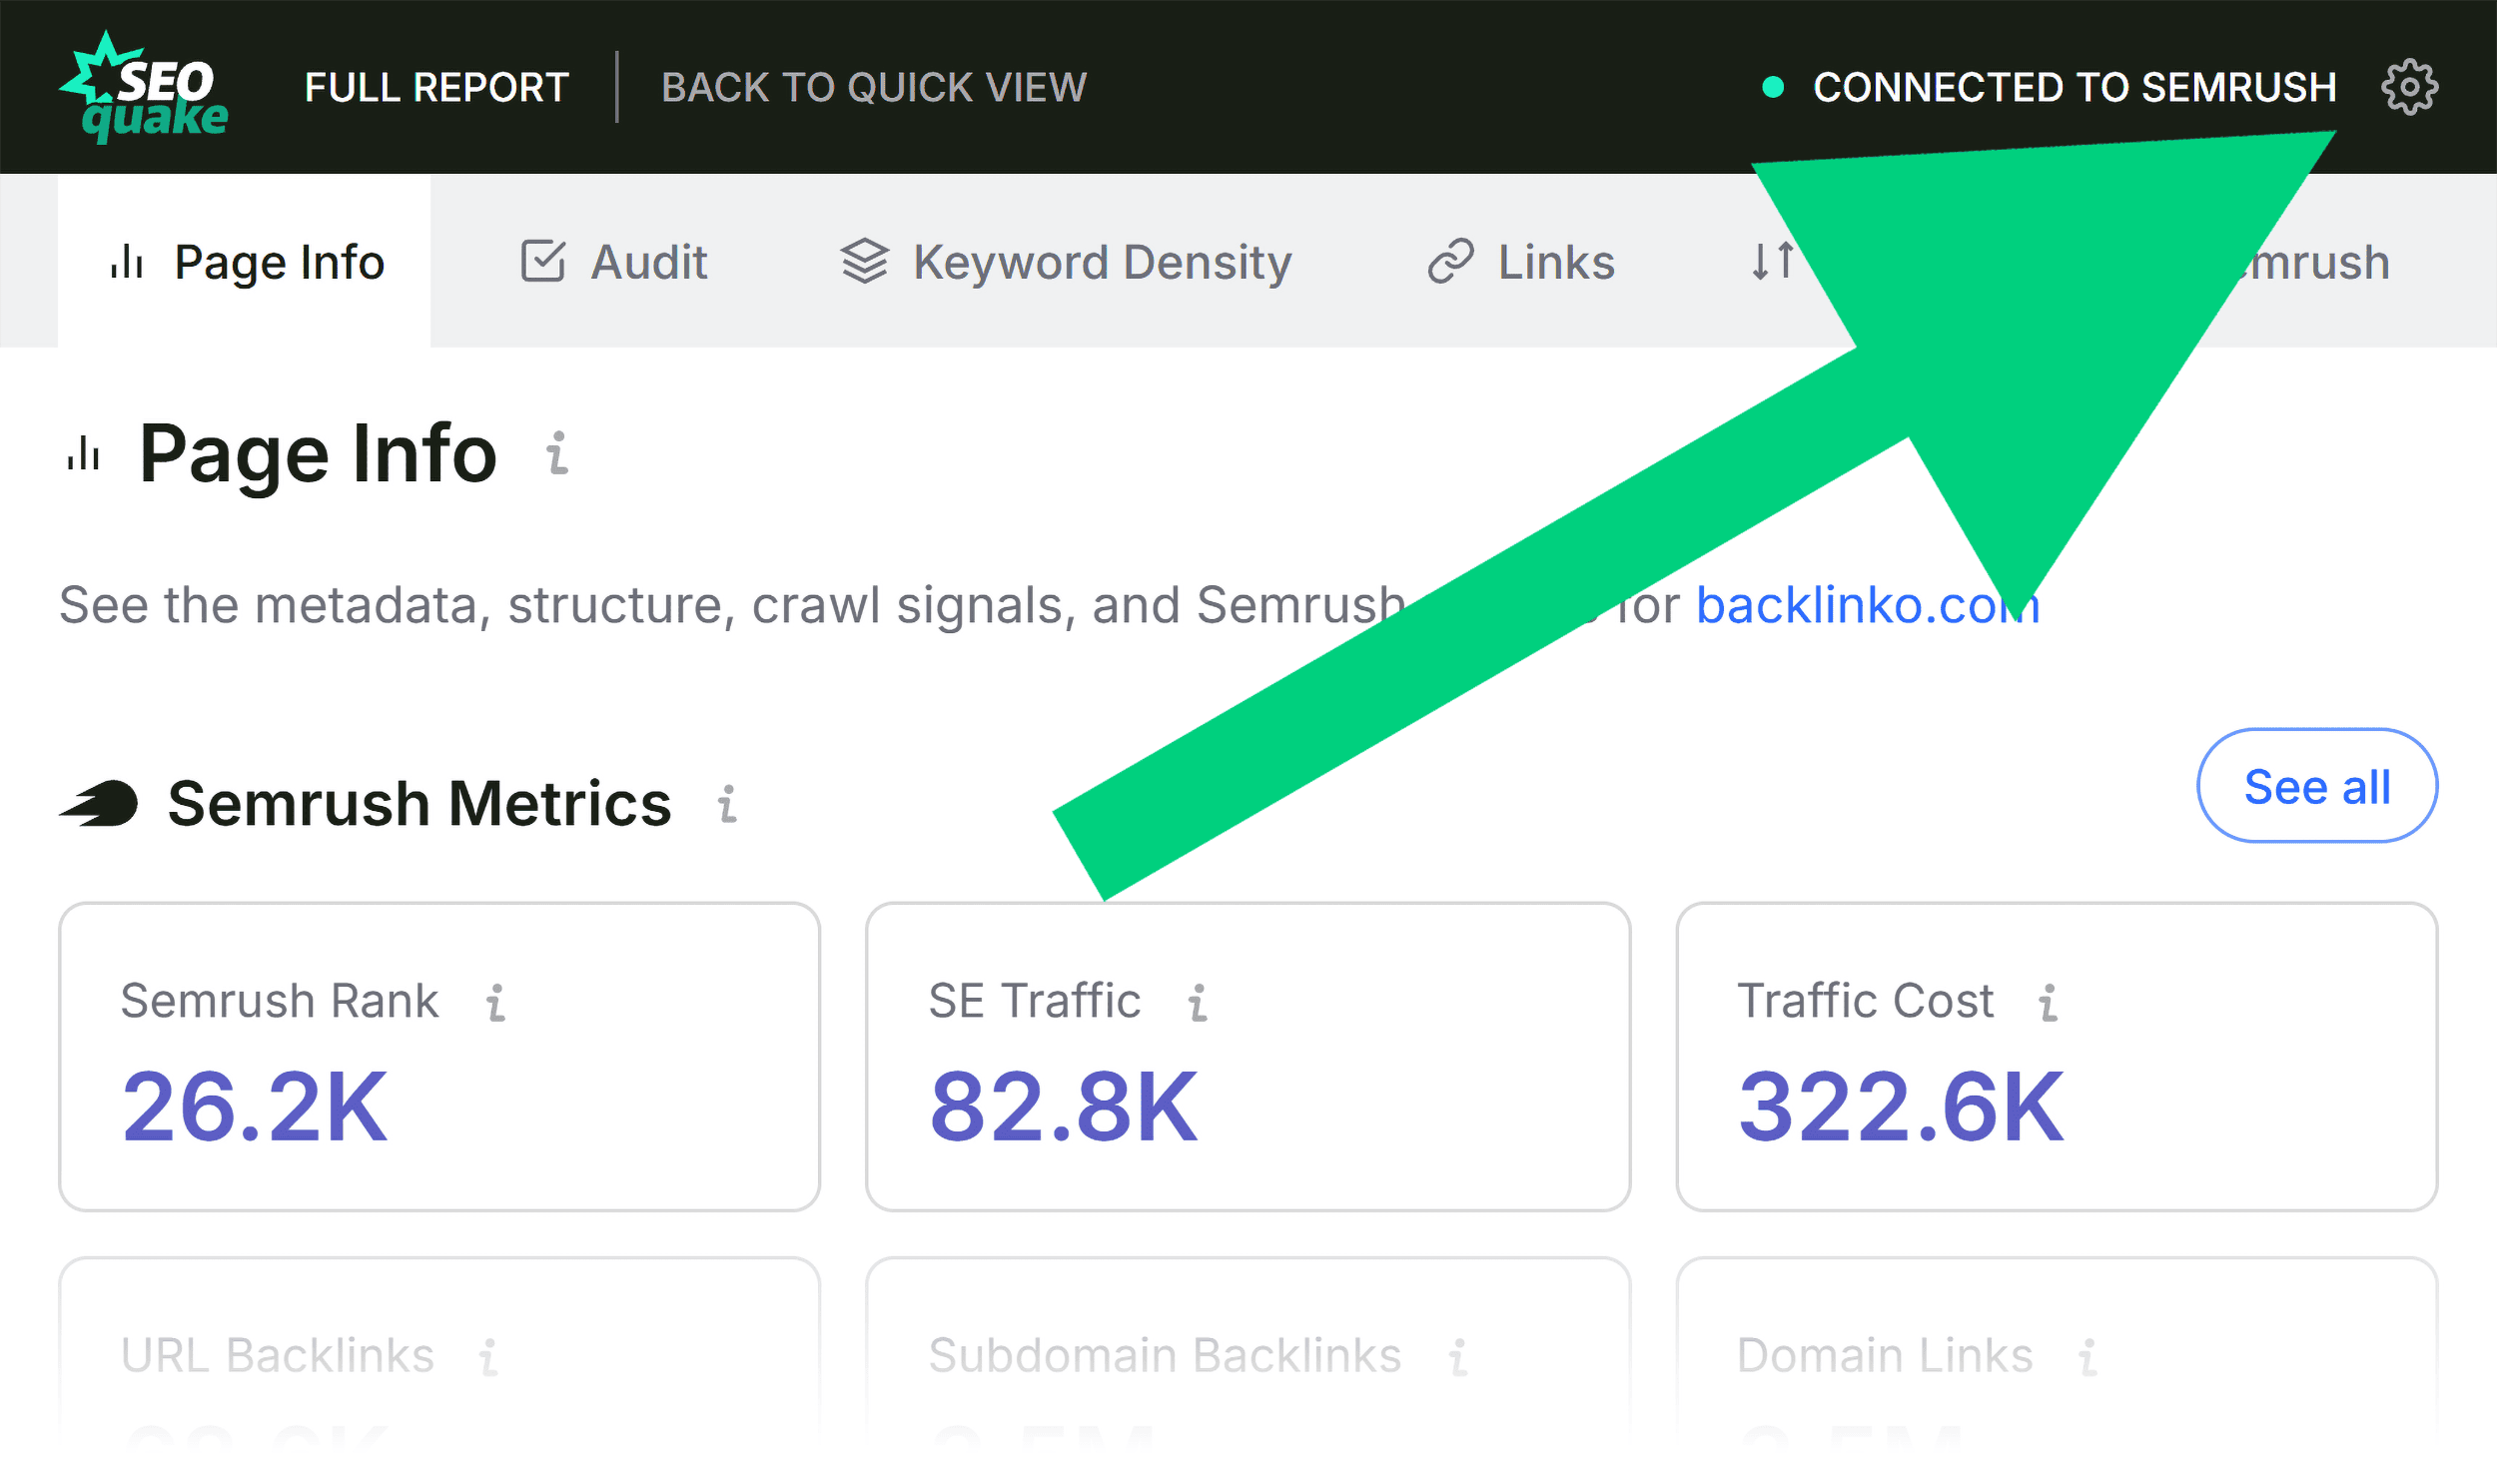Click the Semrush flame logo icon

pos(98,803)
